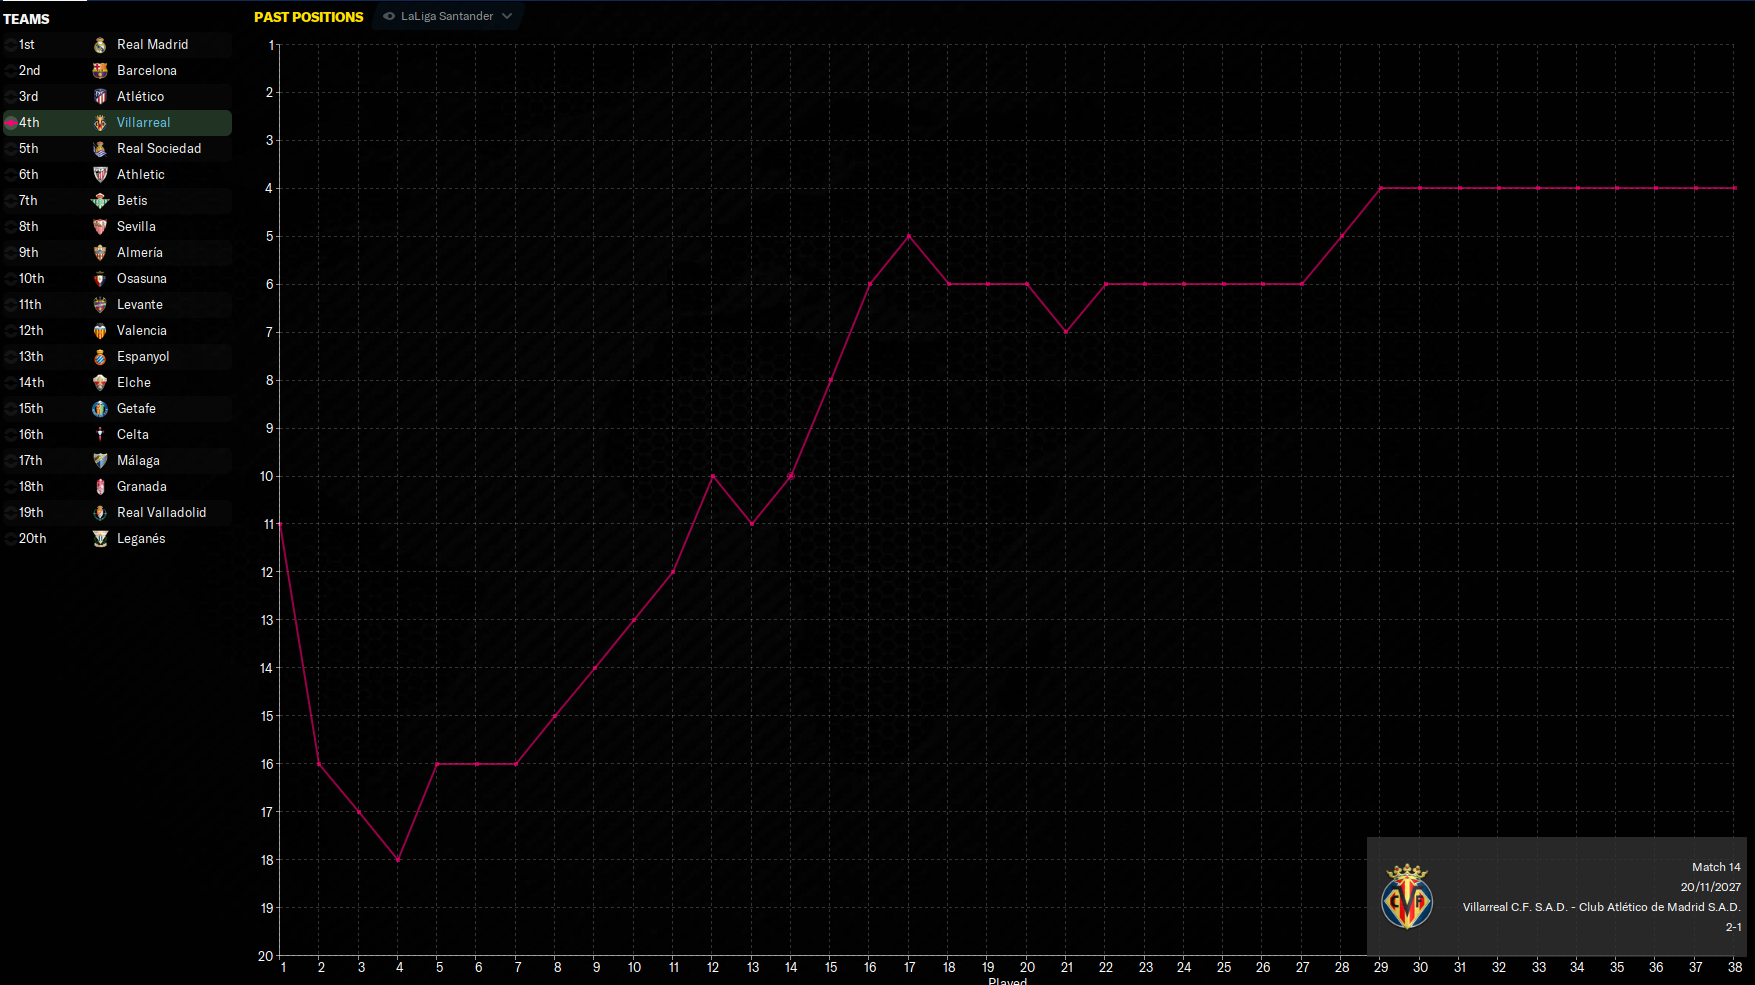
Task: Click the Osasuna club badge
Action: point(100,279)
